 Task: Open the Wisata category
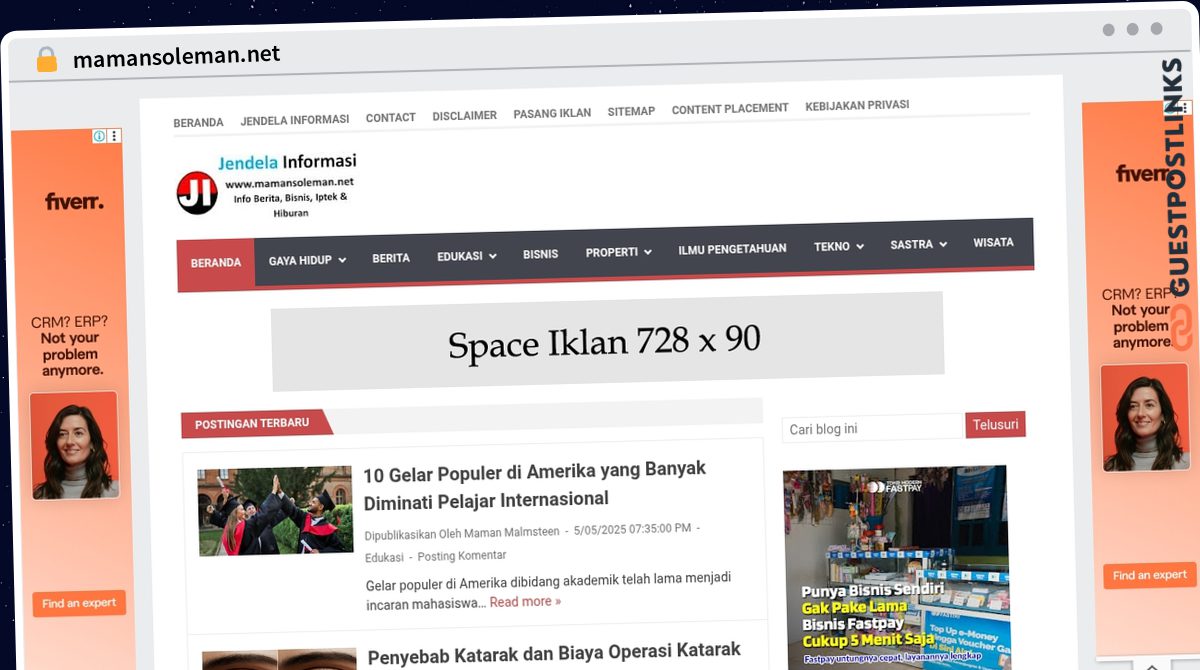(x=993, y=243)
